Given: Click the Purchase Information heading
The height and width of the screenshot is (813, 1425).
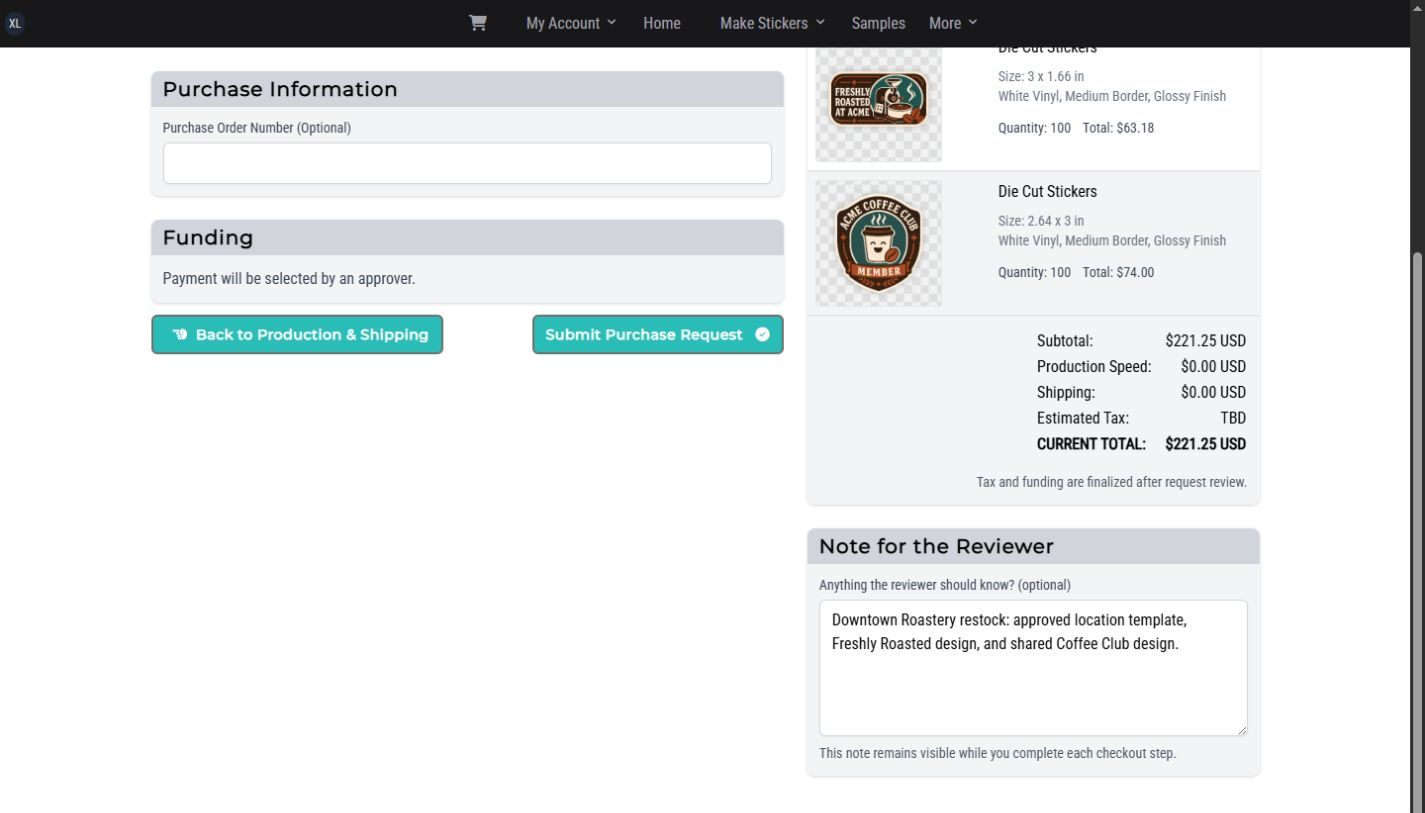Looking at the screenshot, I should coord(280,89).
